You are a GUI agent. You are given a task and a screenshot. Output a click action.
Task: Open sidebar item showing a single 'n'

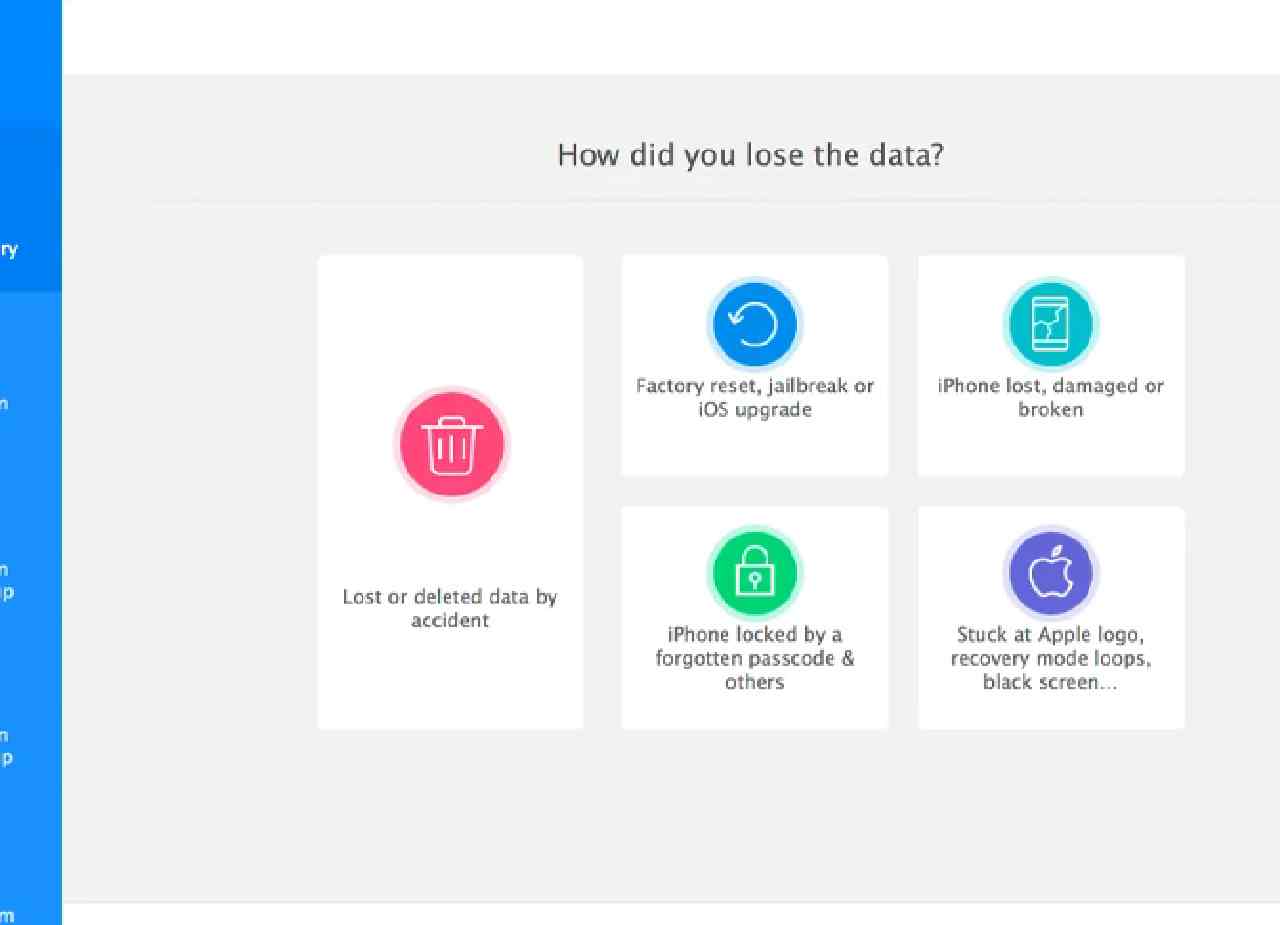(31, 404)
